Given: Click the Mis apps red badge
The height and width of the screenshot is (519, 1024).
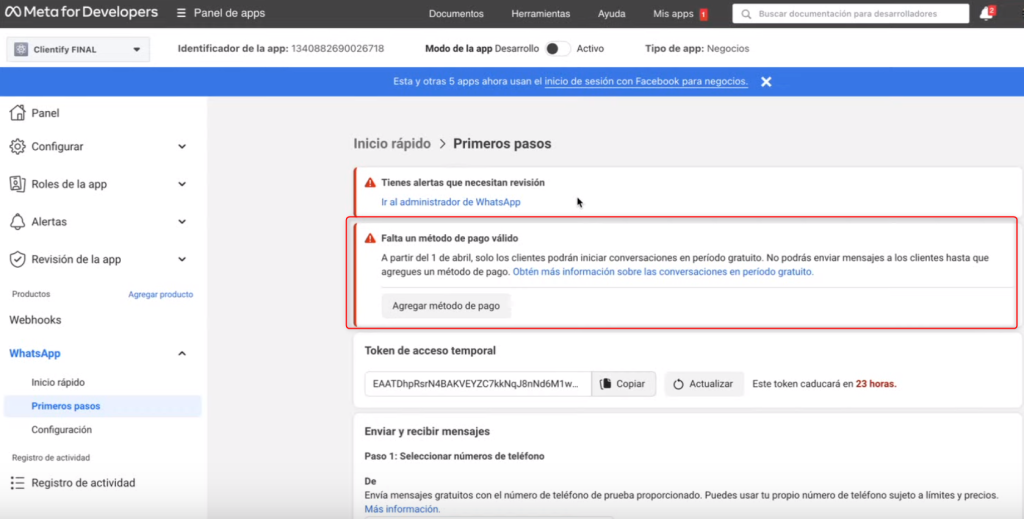Looking at the screenshot, I should click(703, 14).
